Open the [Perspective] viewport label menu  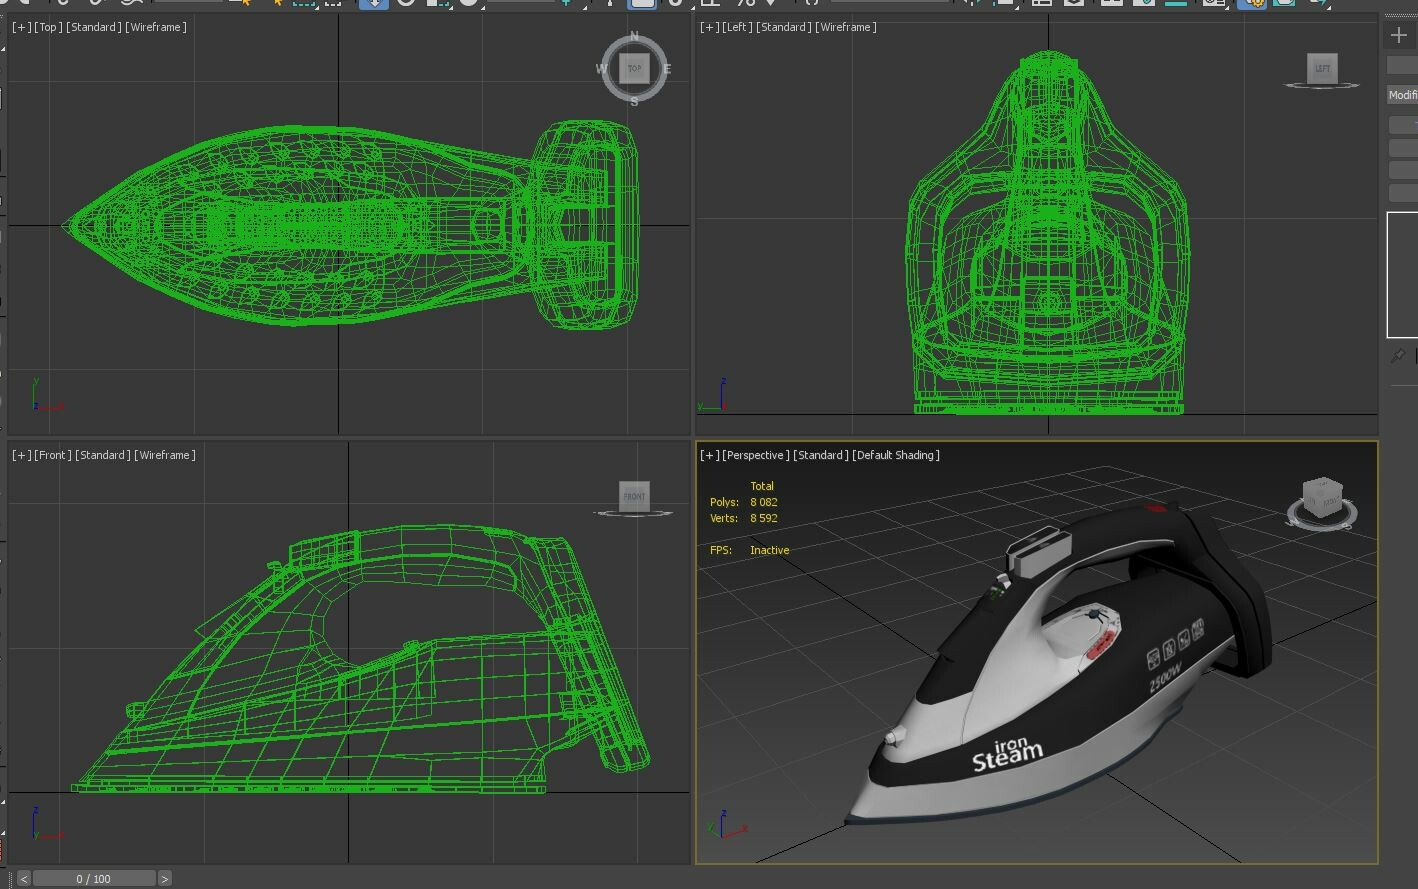pos(755,455)
